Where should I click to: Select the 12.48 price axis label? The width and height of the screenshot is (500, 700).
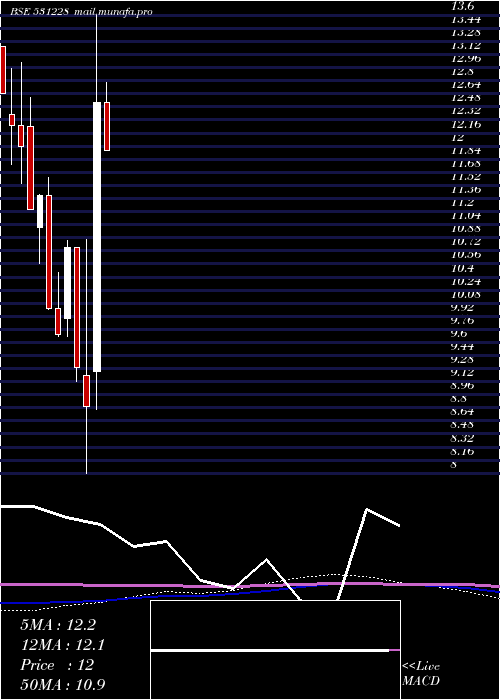pos(465,97)
